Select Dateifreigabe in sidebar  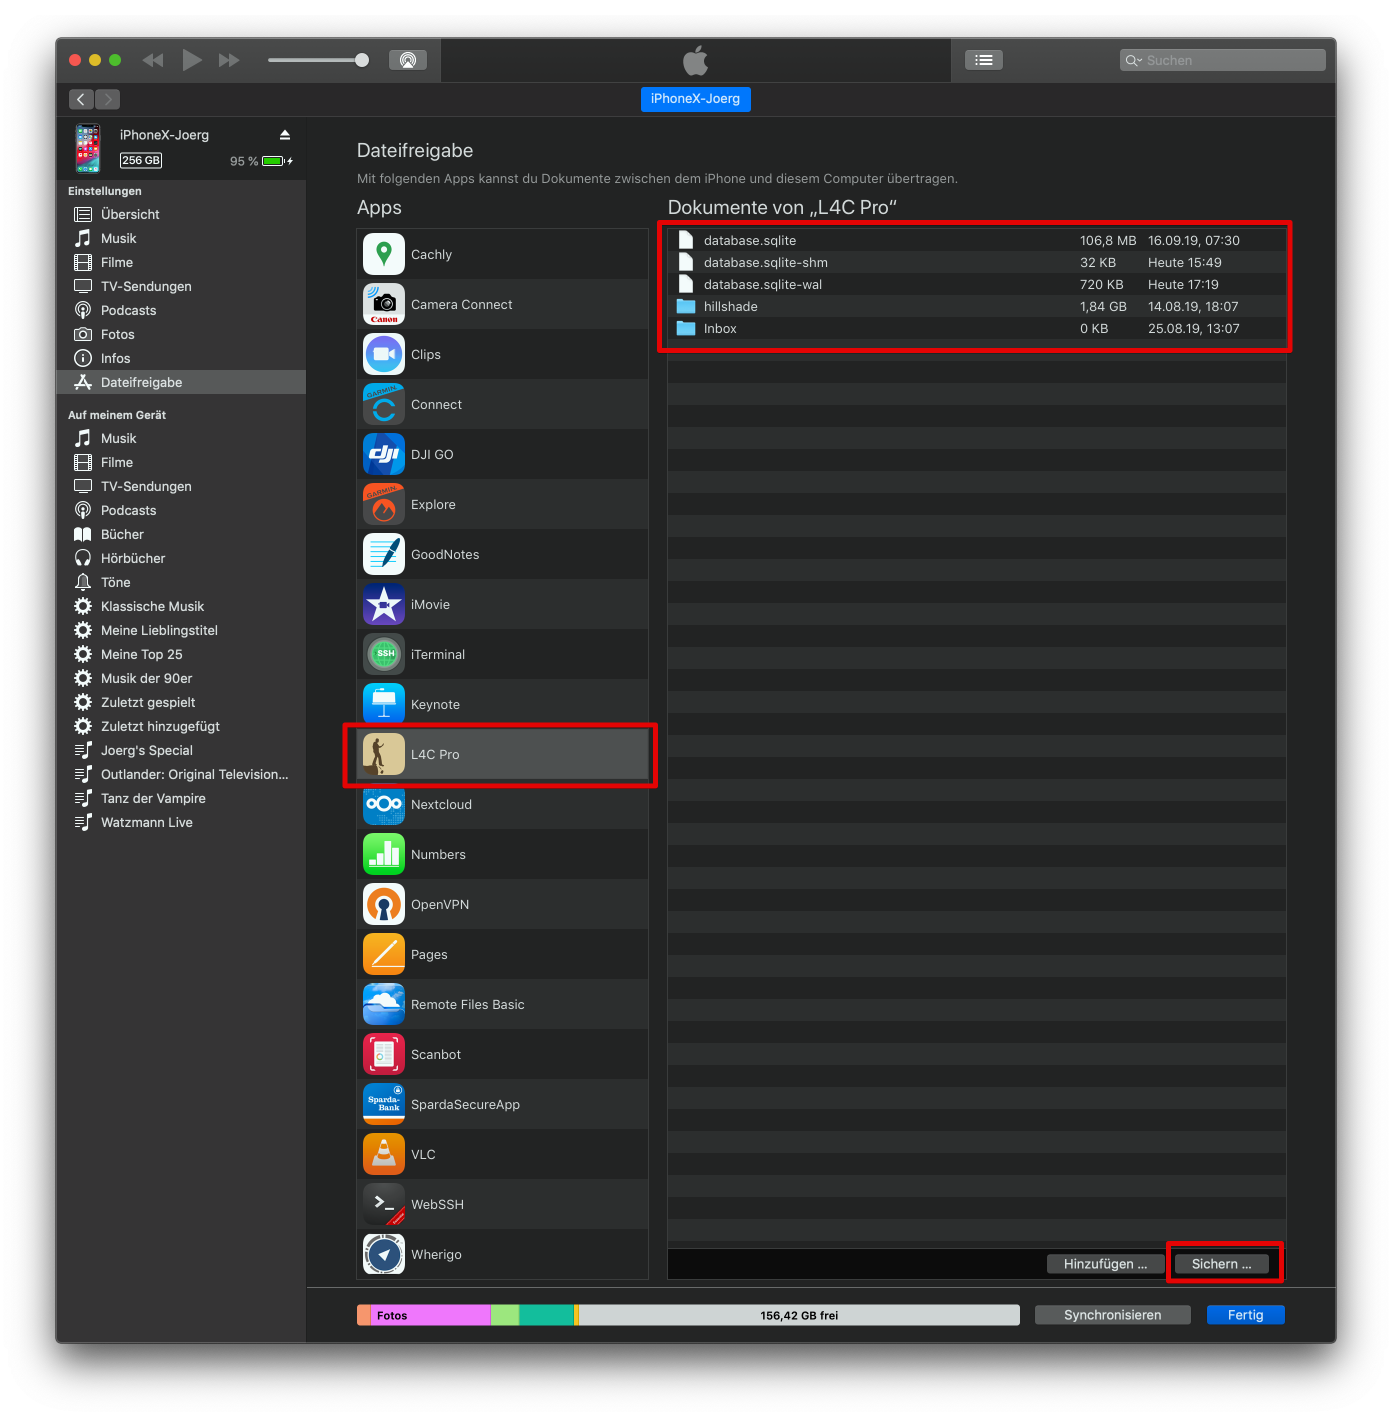[x=181, y=382]
